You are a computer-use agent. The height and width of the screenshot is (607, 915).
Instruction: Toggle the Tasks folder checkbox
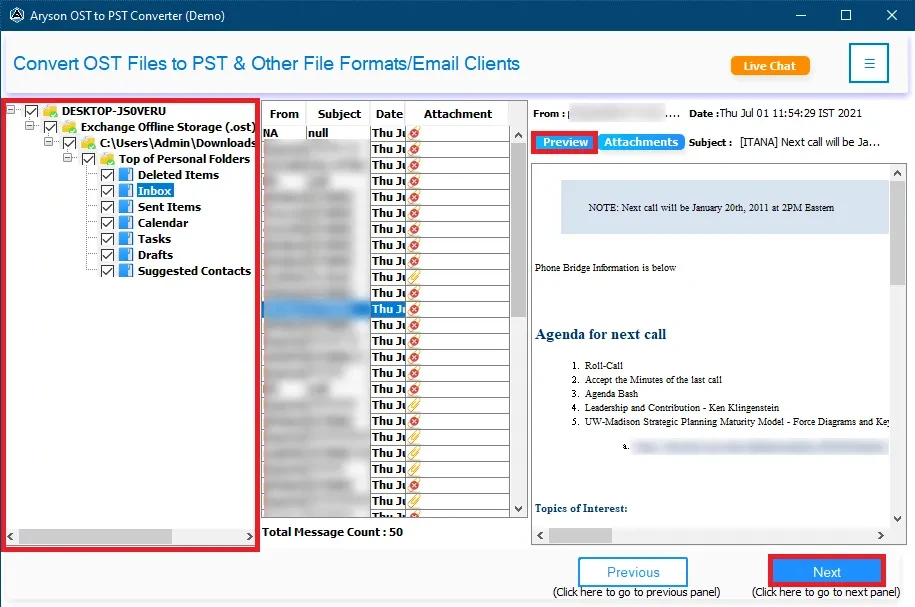(x=108, y=239)
